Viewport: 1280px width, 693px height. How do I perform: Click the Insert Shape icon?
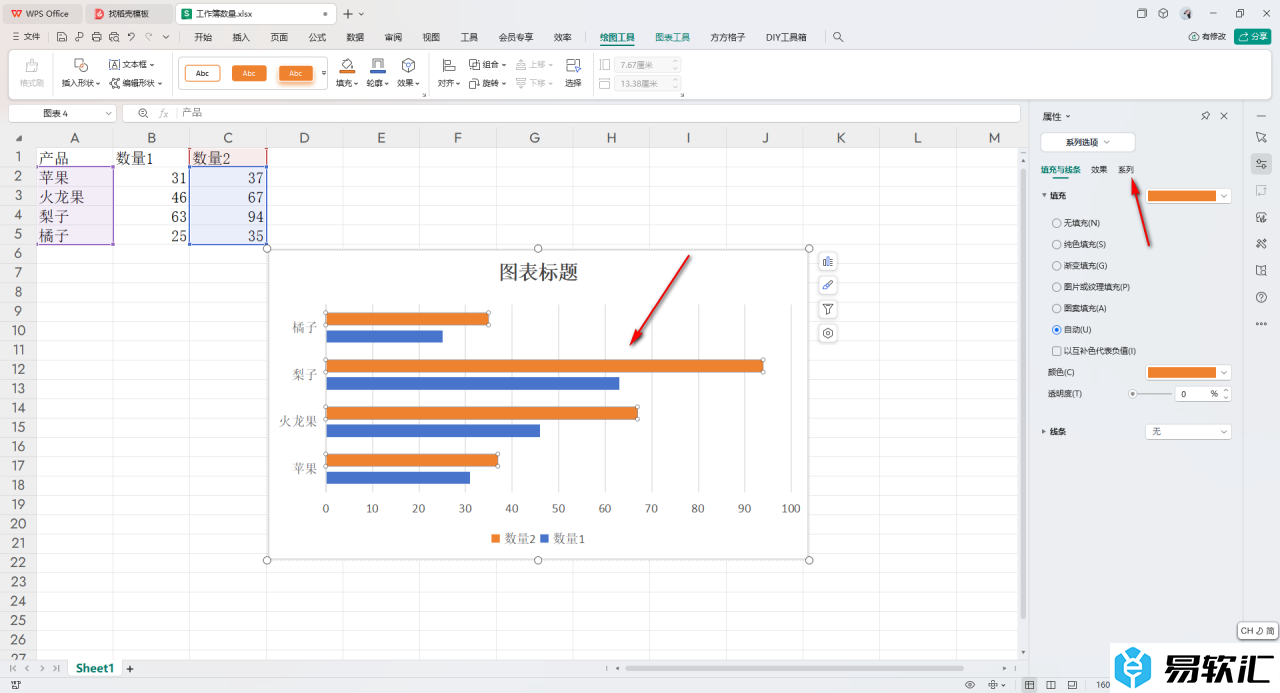tap(81, 65)
